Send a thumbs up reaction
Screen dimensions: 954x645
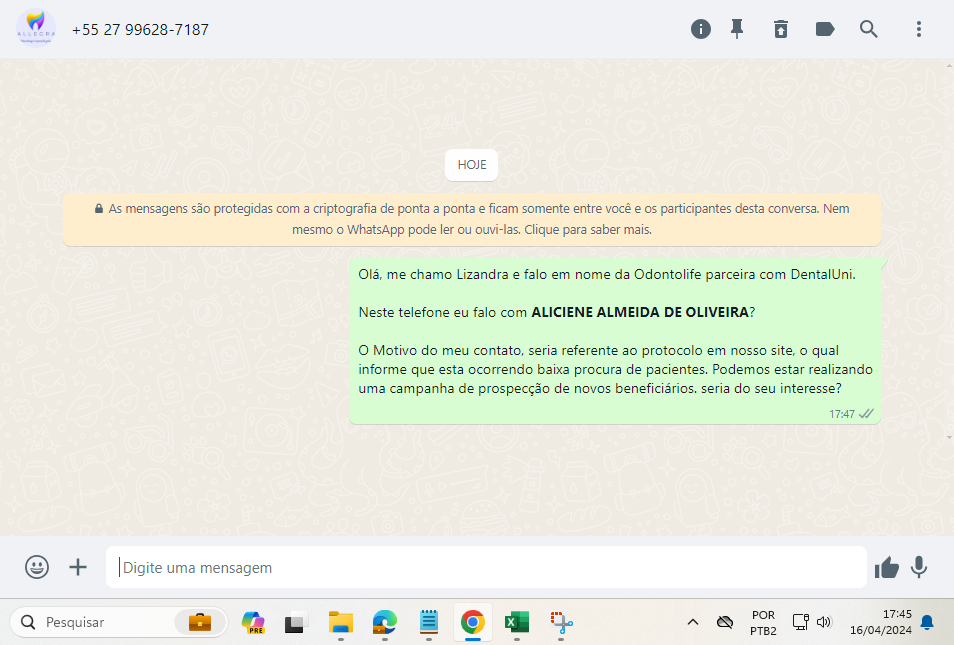[886, 568]
